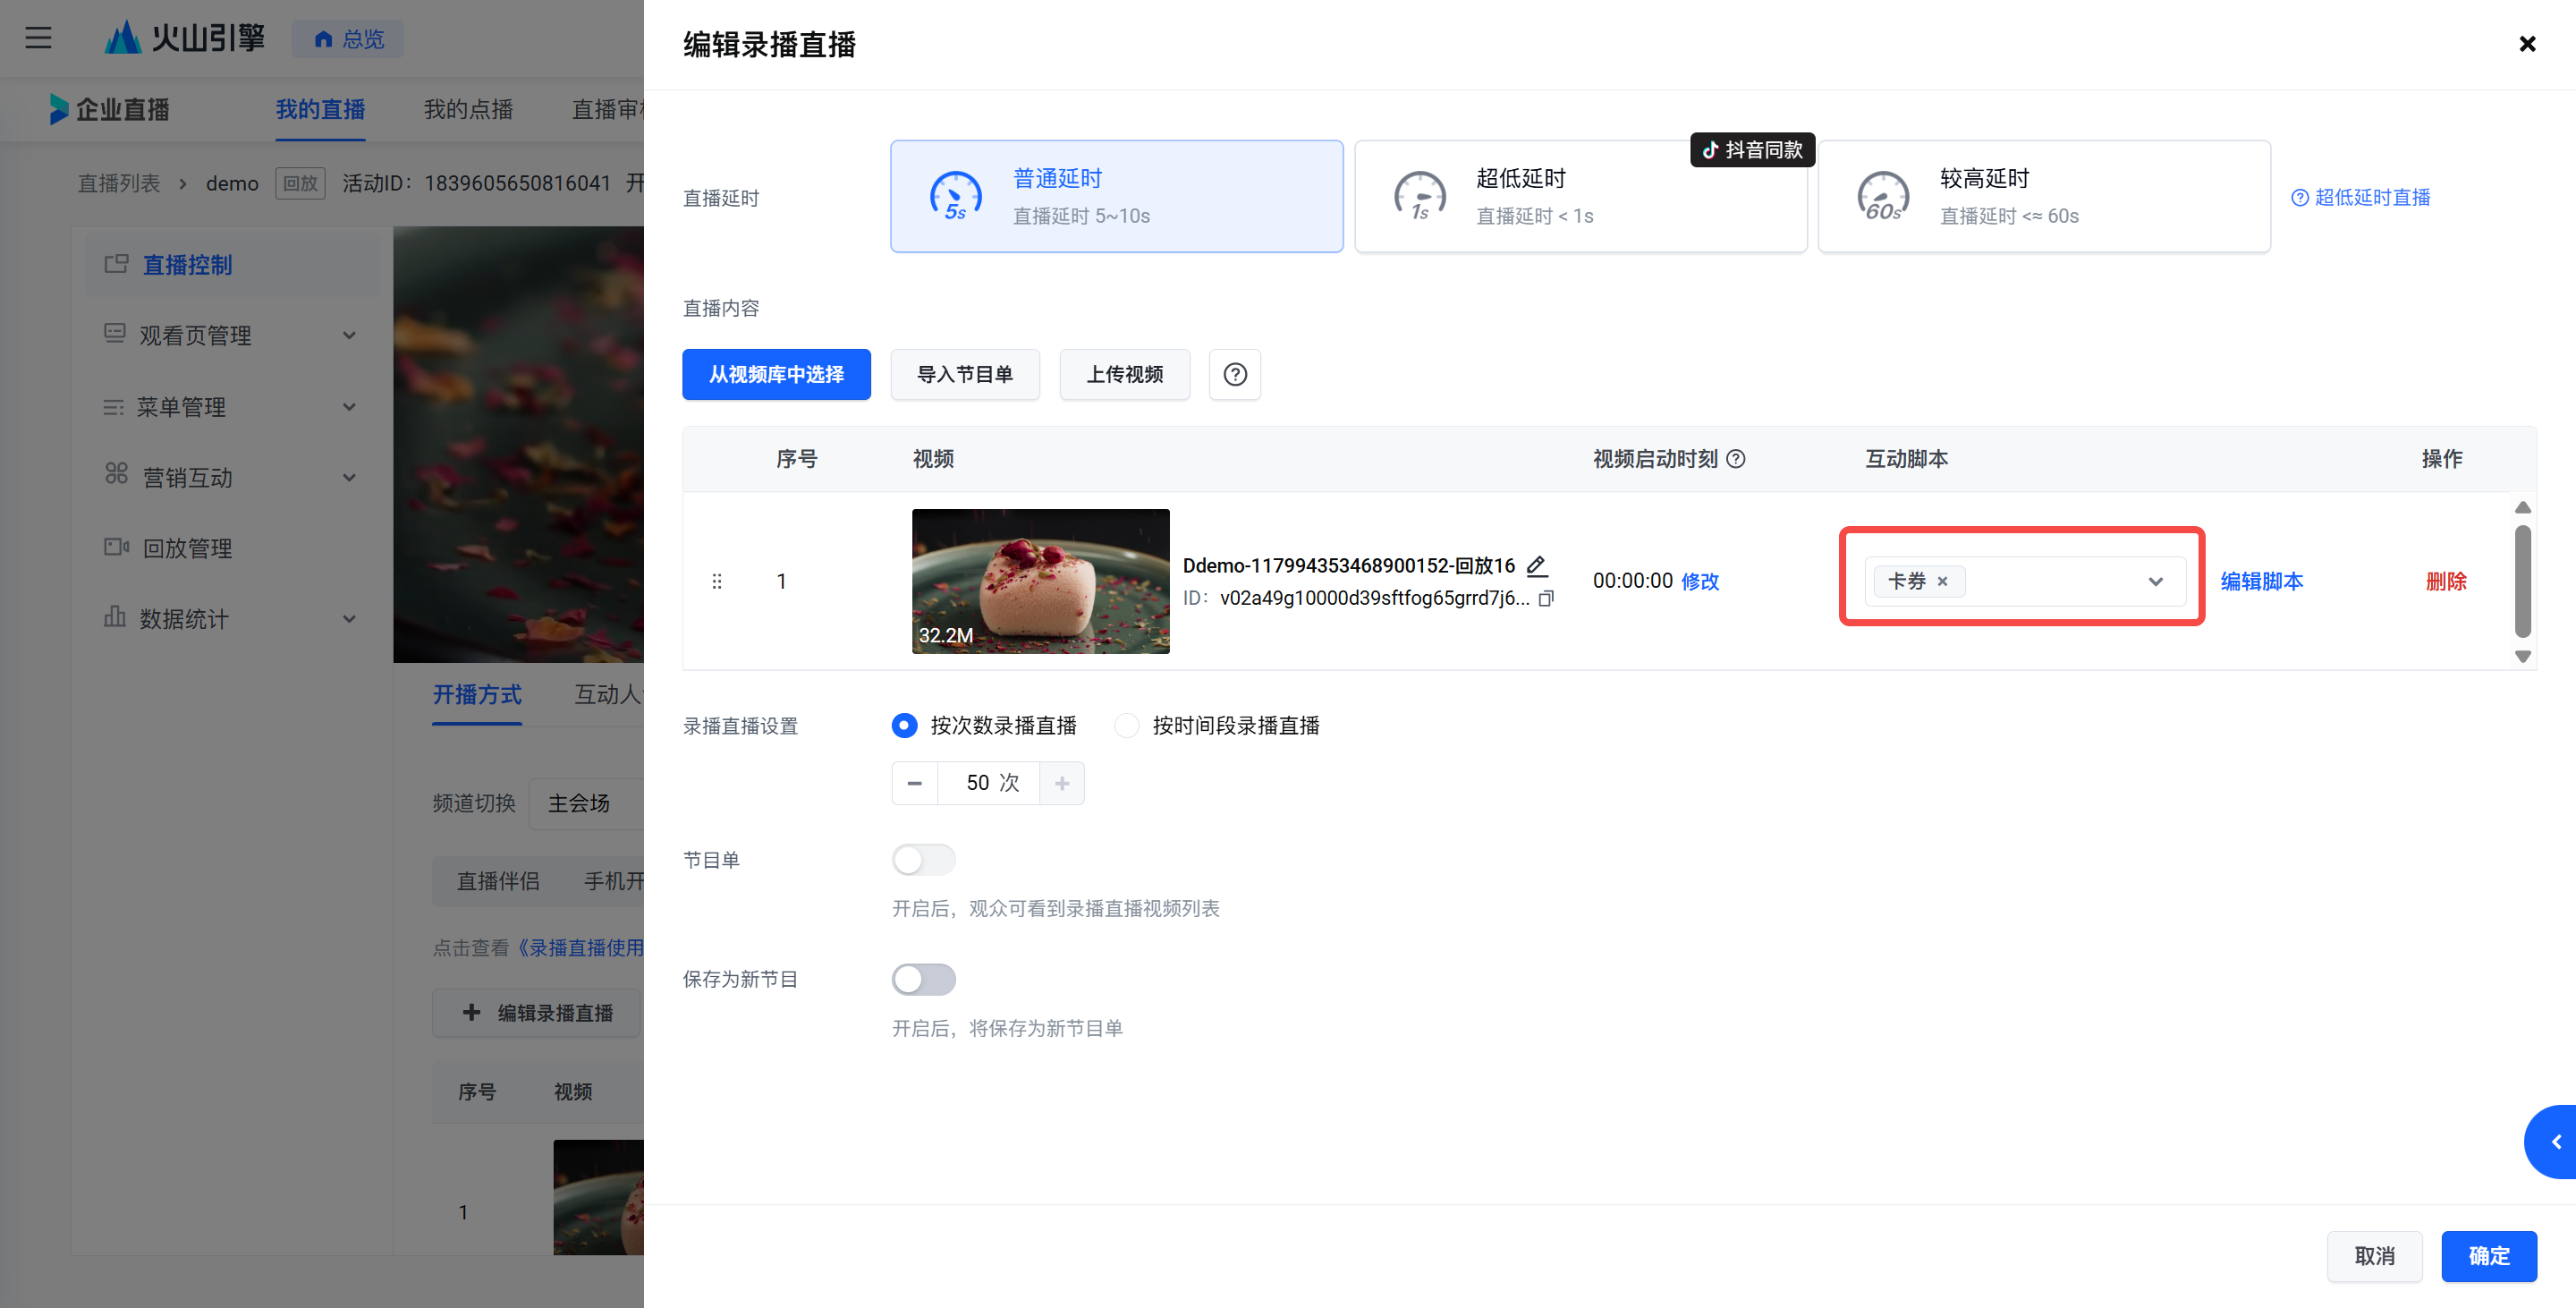The width and height of the screenshot is (2576, 1308).
Task: Open the 互动脚本 dropdown arrow
Action: (2155, 581)
